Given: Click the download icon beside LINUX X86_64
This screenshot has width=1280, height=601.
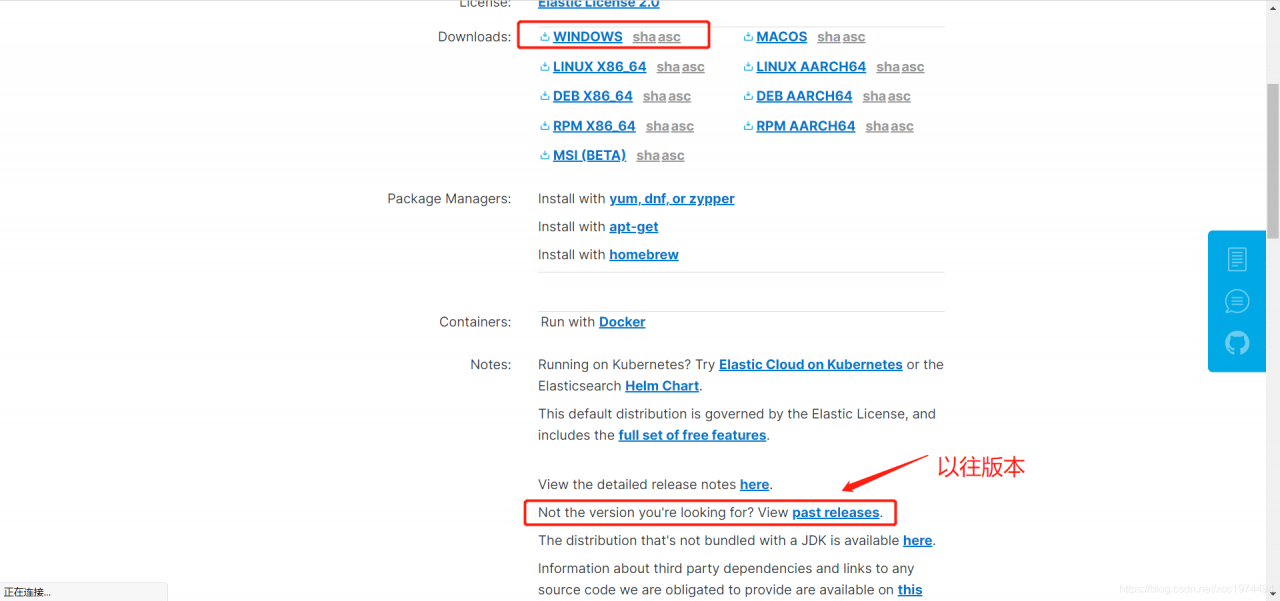Looking at the screenshot, I should [x=545, y=67].
